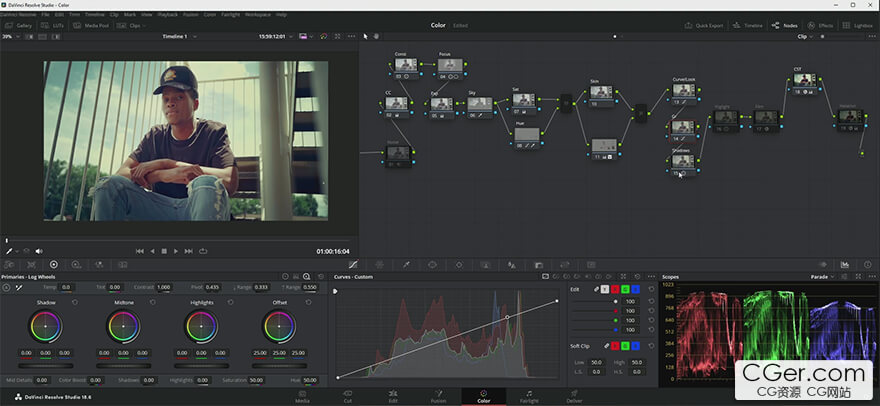Select the Skin node in node graph
Viewport: 880px width, 406px height.
coord(600,93)
